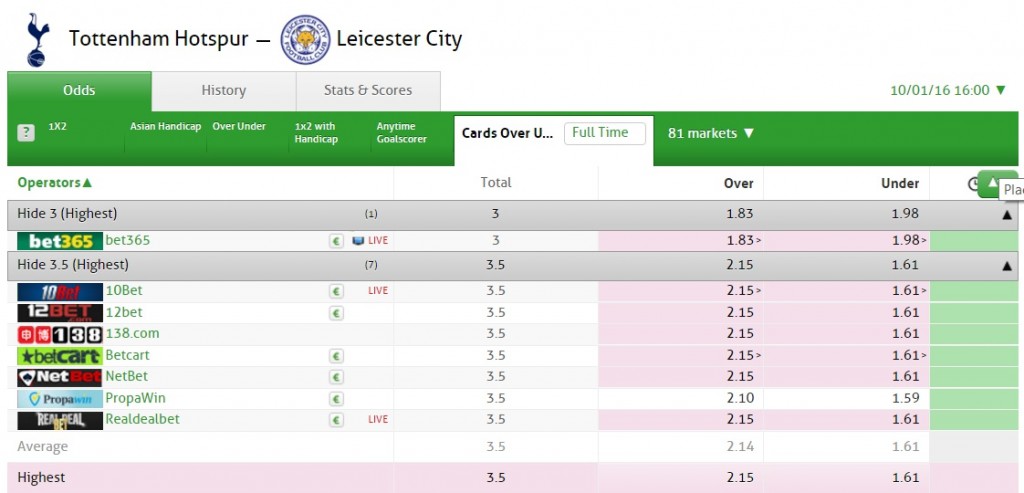Click 10Bet's Over odds 2.15 cell

(x=680, y=291)
